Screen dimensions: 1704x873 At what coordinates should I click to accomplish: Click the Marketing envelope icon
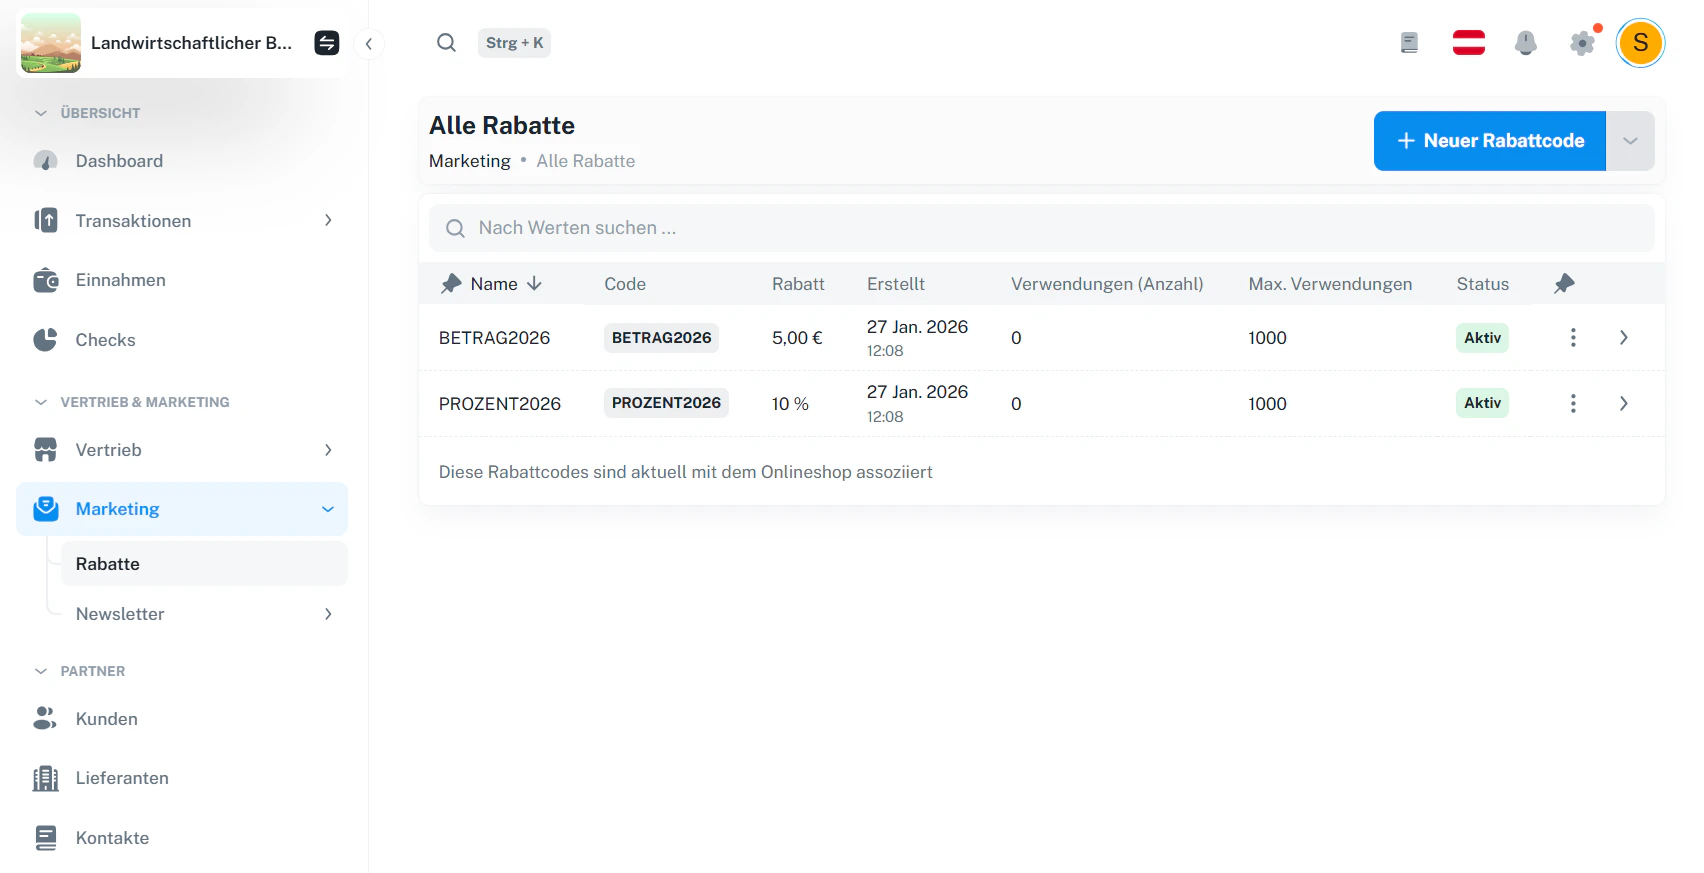[x=46, y=509]
